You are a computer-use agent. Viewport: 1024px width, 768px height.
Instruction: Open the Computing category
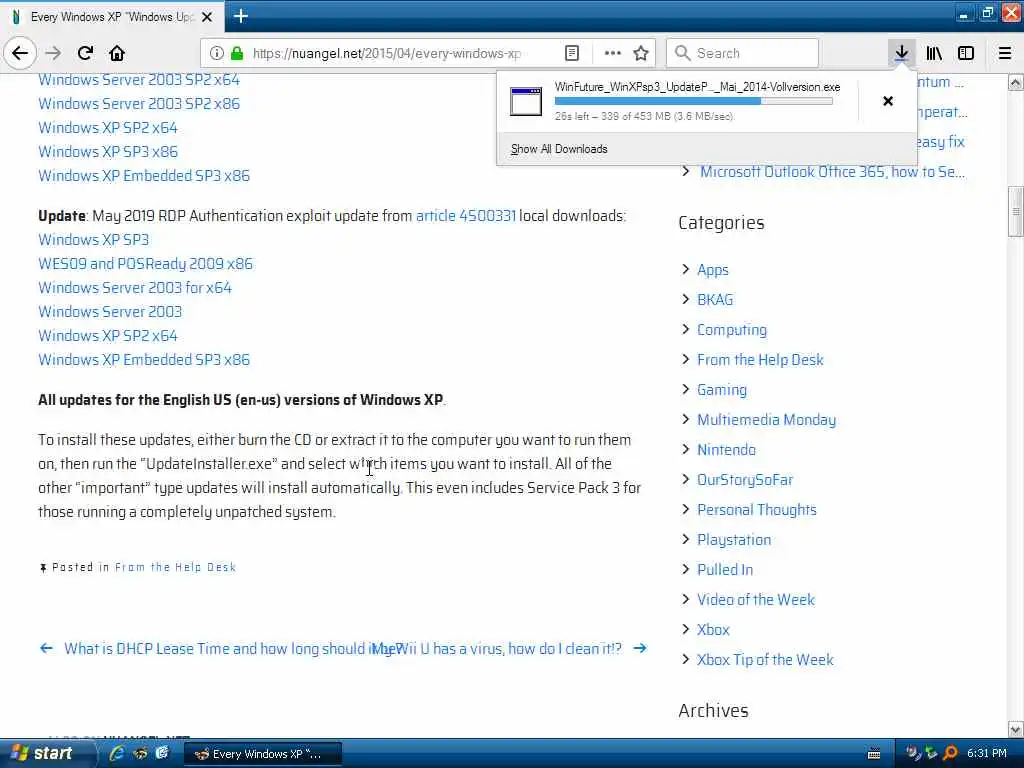732,330
